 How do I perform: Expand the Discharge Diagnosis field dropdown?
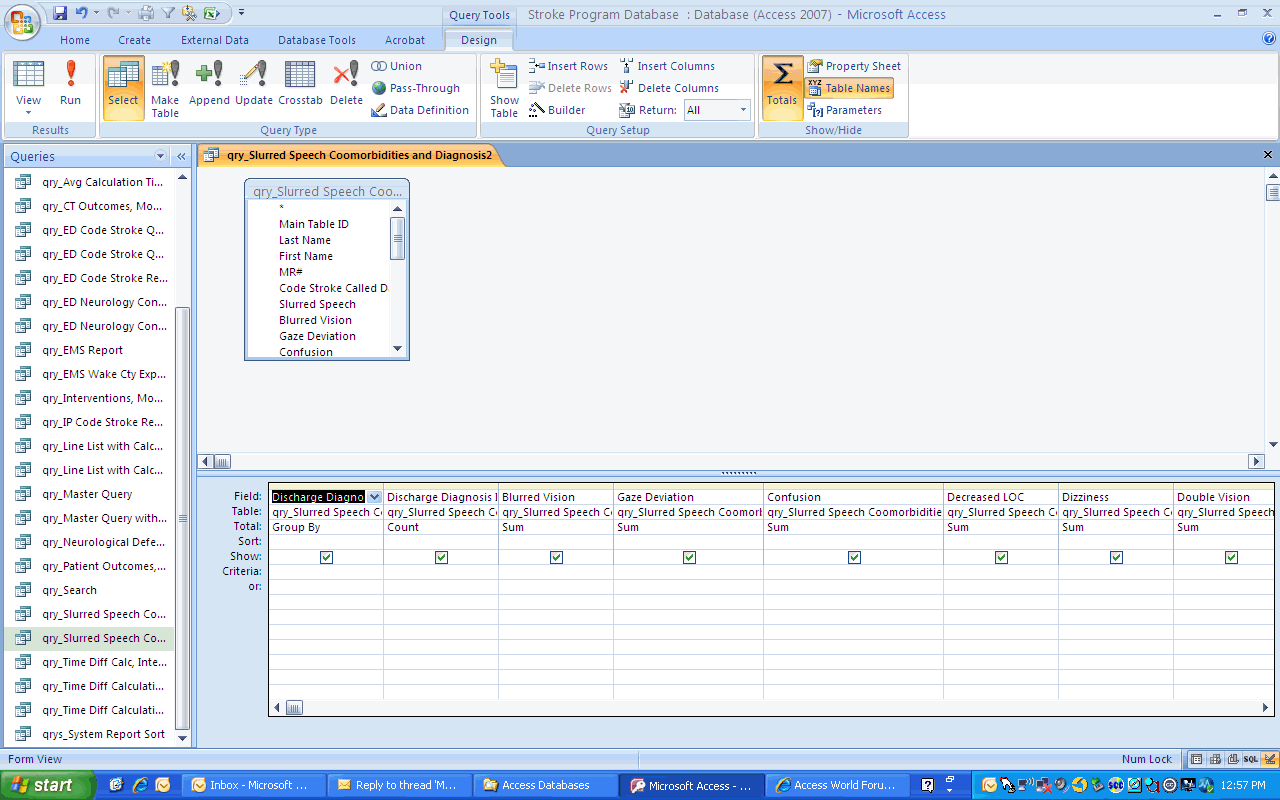point(374,497)
